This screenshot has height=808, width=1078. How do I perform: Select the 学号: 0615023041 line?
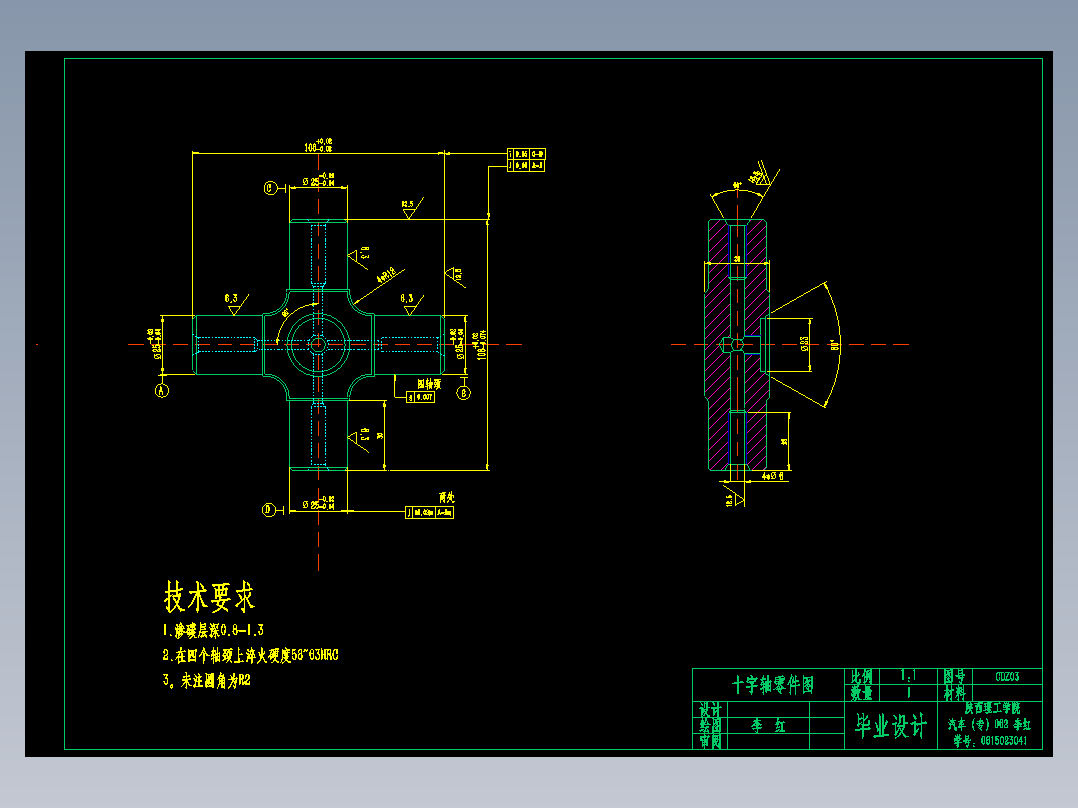coord(990,741)
